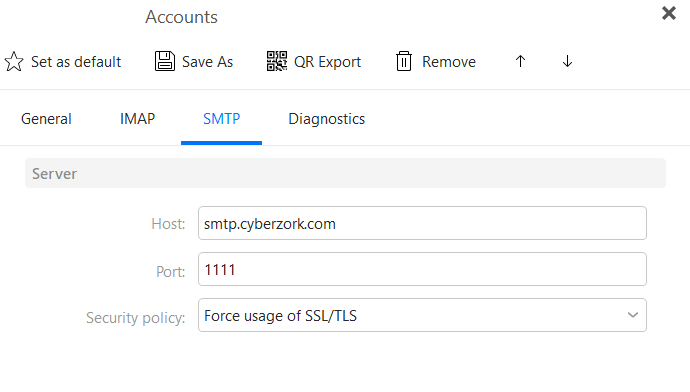Click the Server section header

click(x=345, y=173)
